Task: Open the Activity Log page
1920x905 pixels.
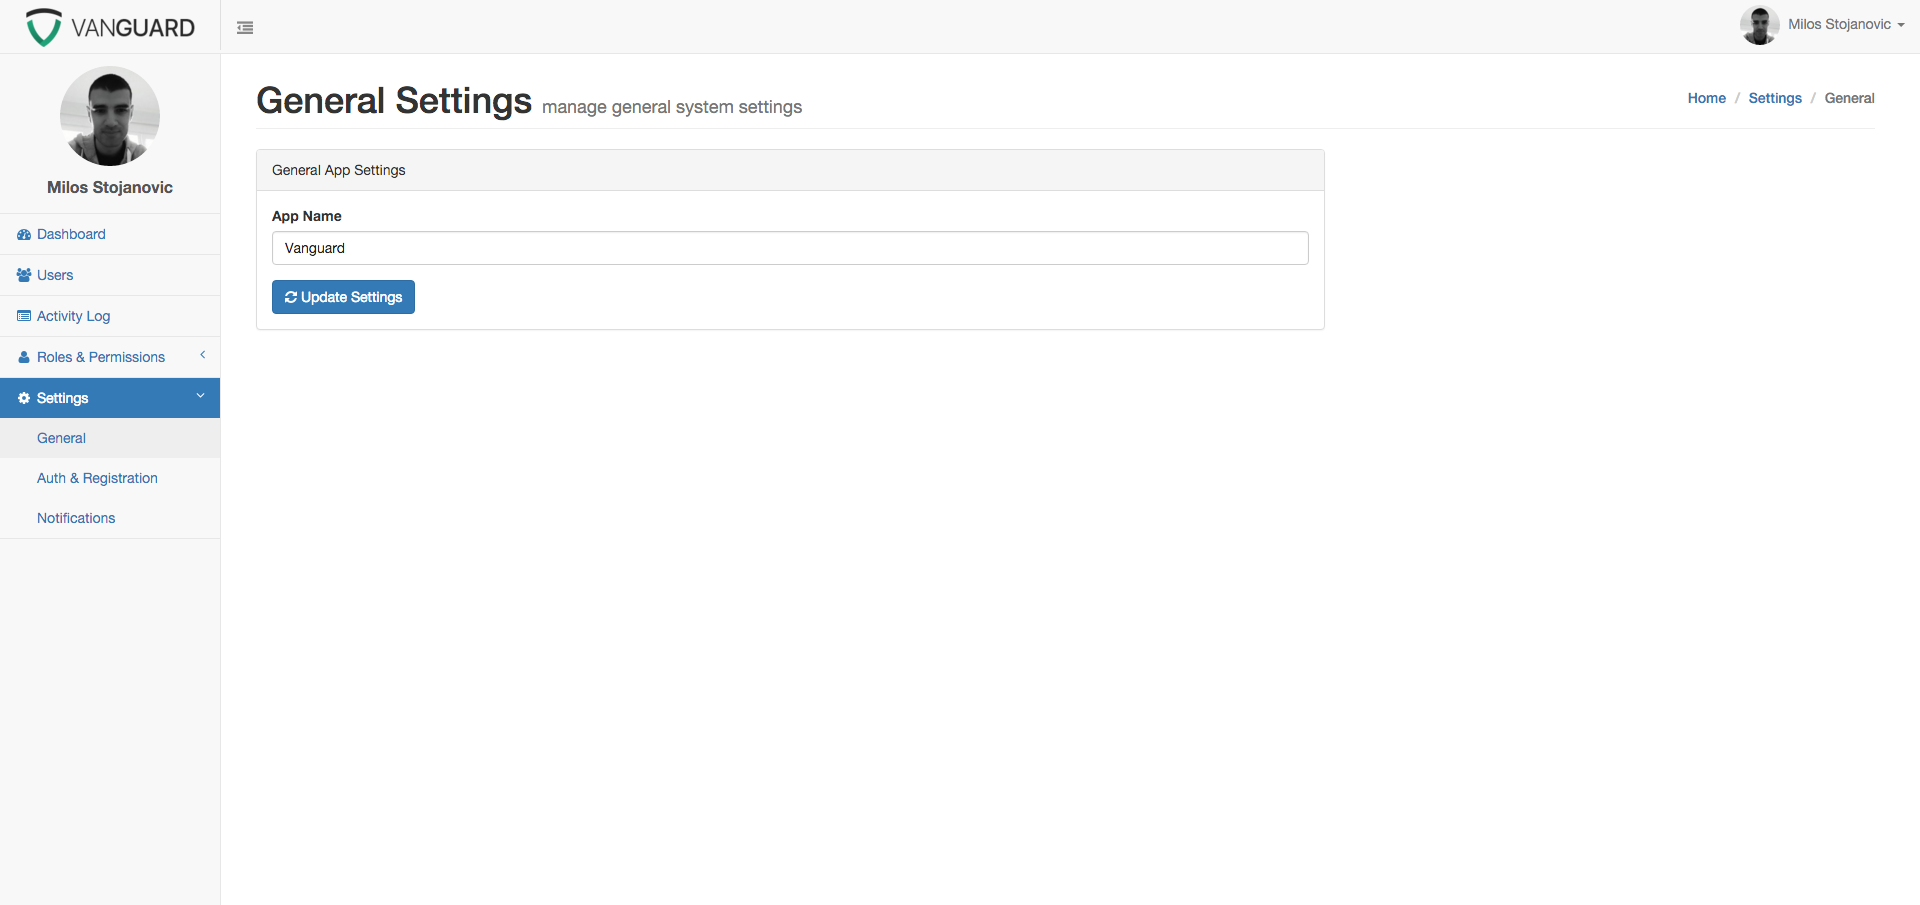Action: (110, 316)
